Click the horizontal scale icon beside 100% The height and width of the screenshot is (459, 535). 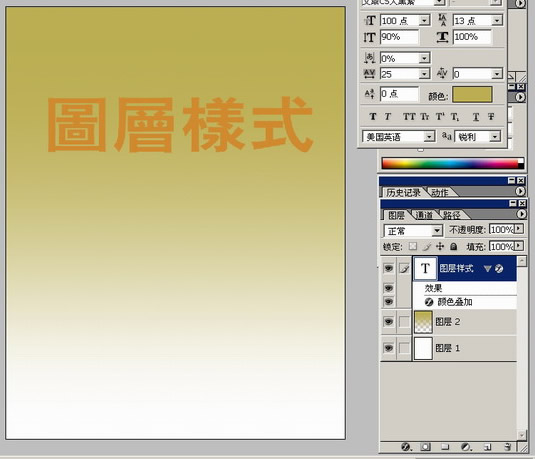click(x=442, y=37)
